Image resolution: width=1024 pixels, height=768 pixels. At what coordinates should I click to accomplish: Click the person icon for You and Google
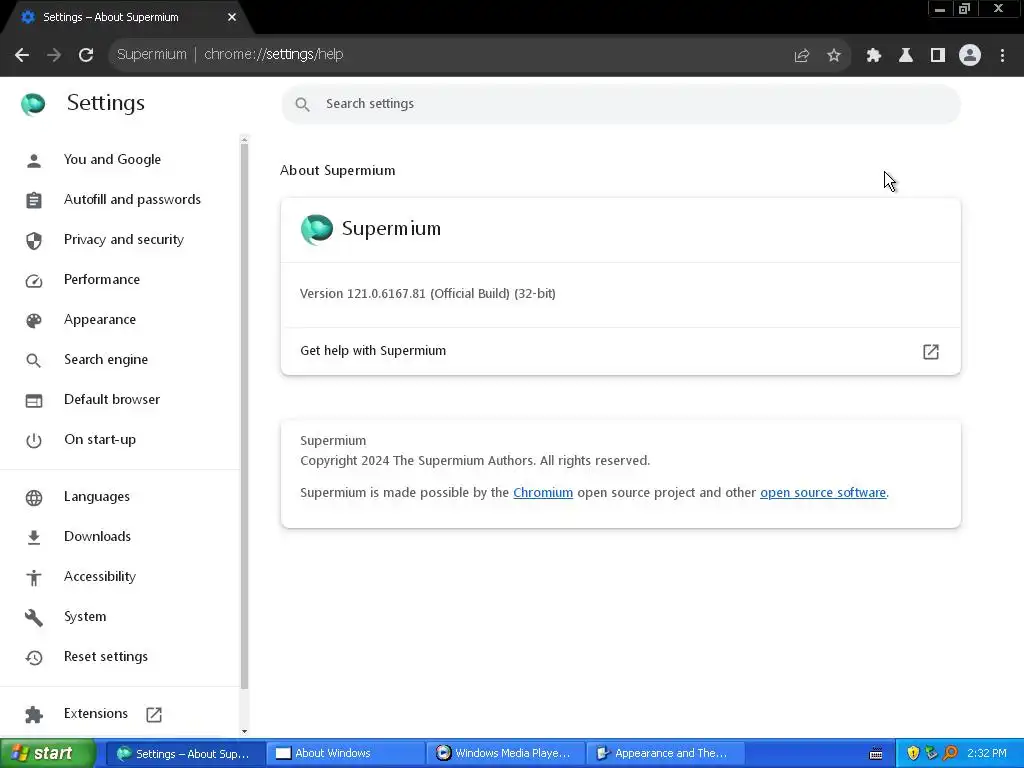[x=33, y=160]
